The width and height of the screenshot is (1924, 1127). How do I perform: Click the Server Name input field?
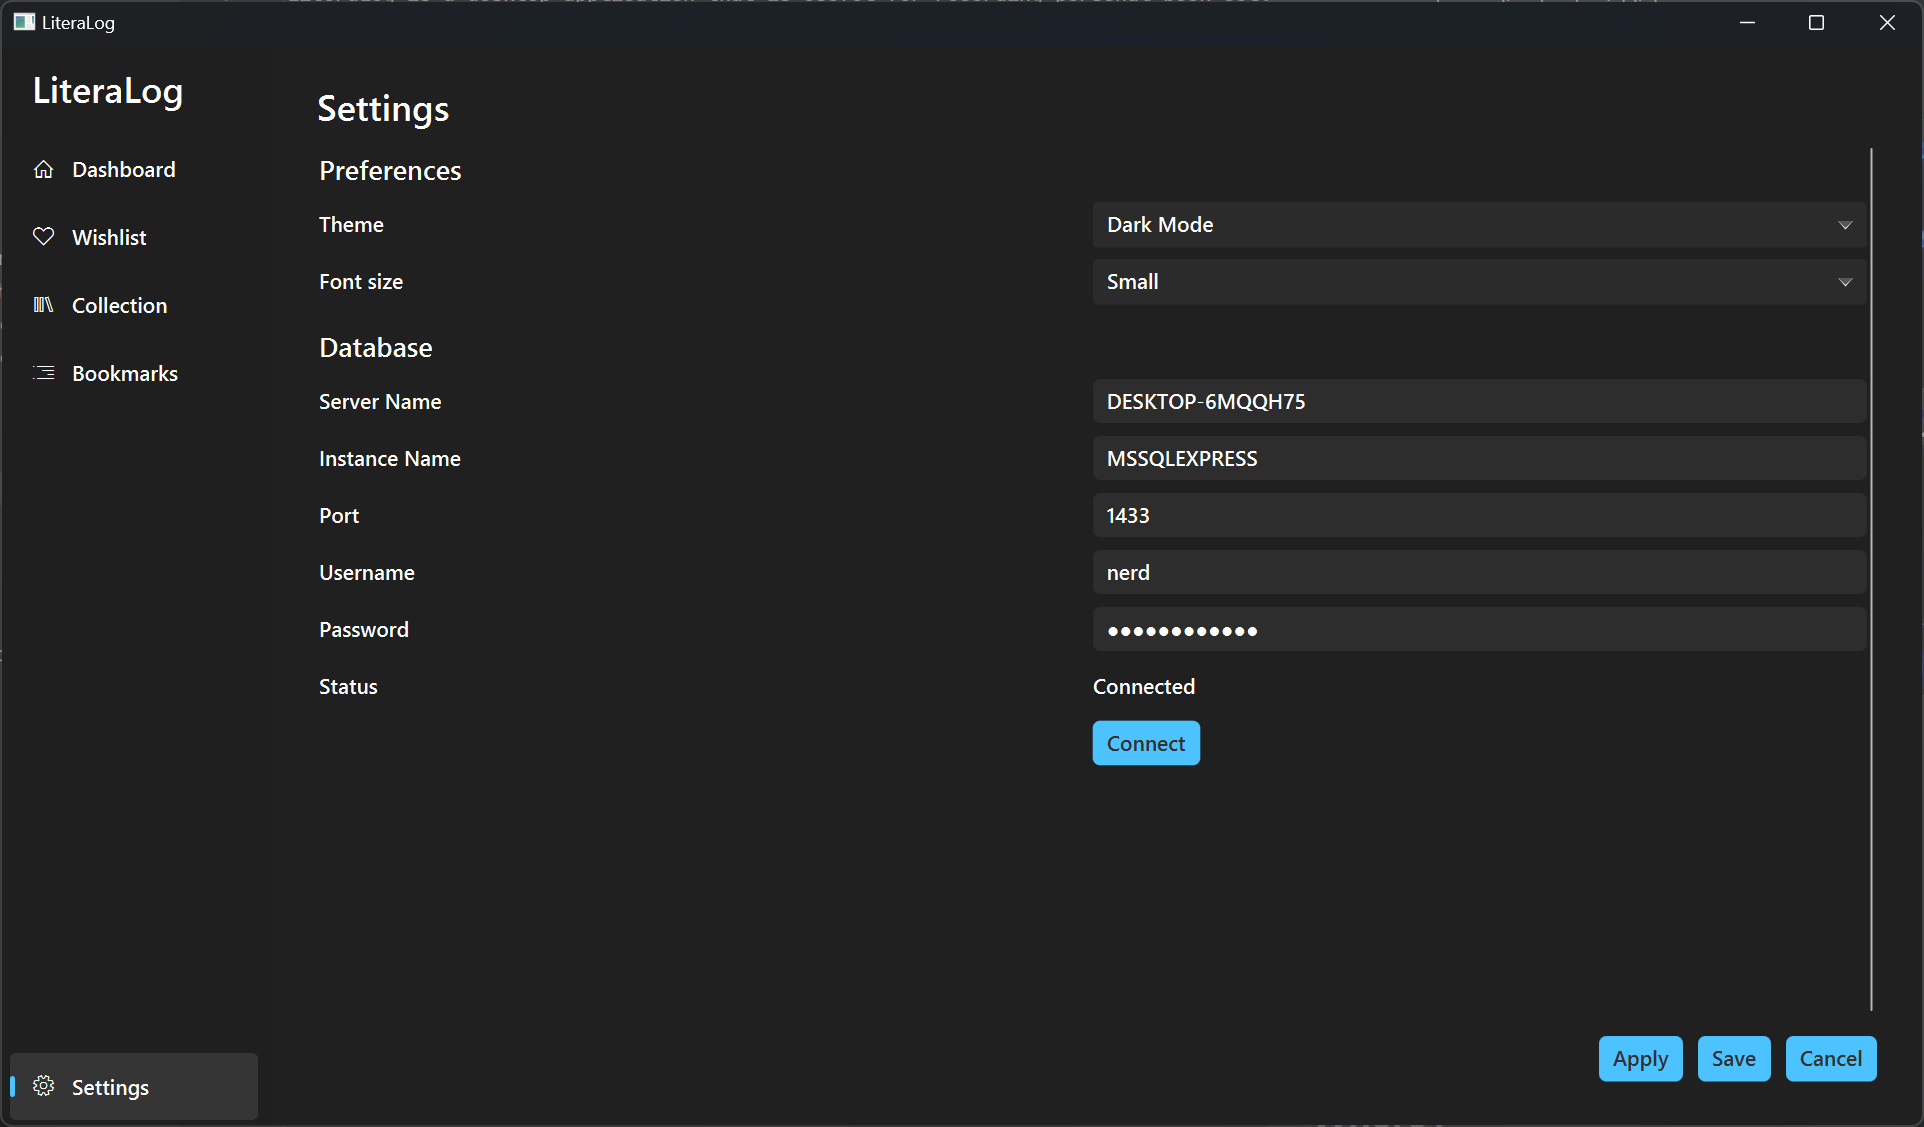[1479, 401]
